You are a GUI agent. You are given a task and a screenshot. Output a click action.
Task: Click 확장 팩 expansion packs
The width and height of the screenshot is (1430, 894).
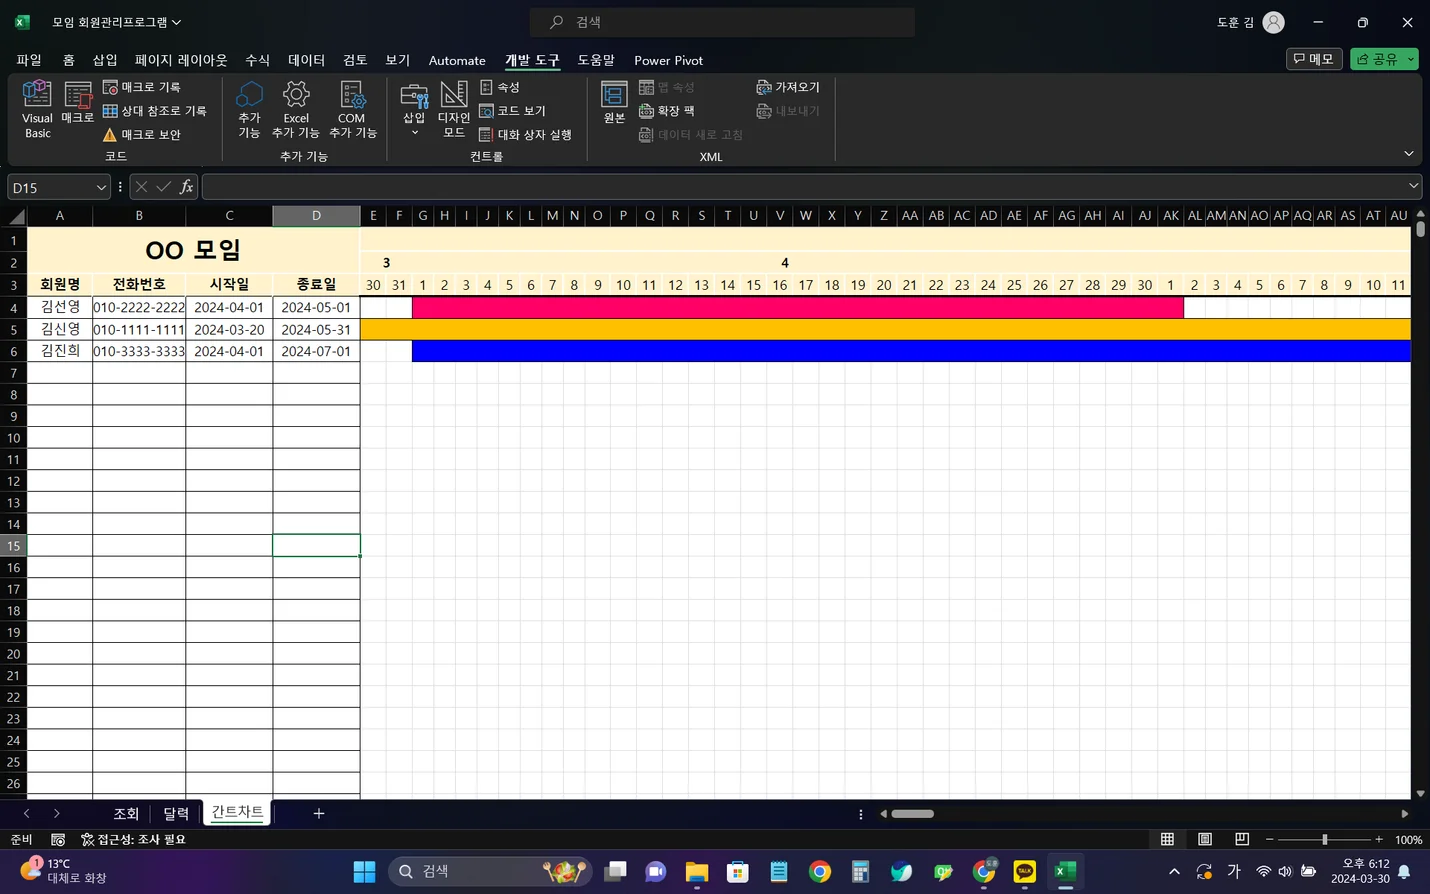coord(667,111)
